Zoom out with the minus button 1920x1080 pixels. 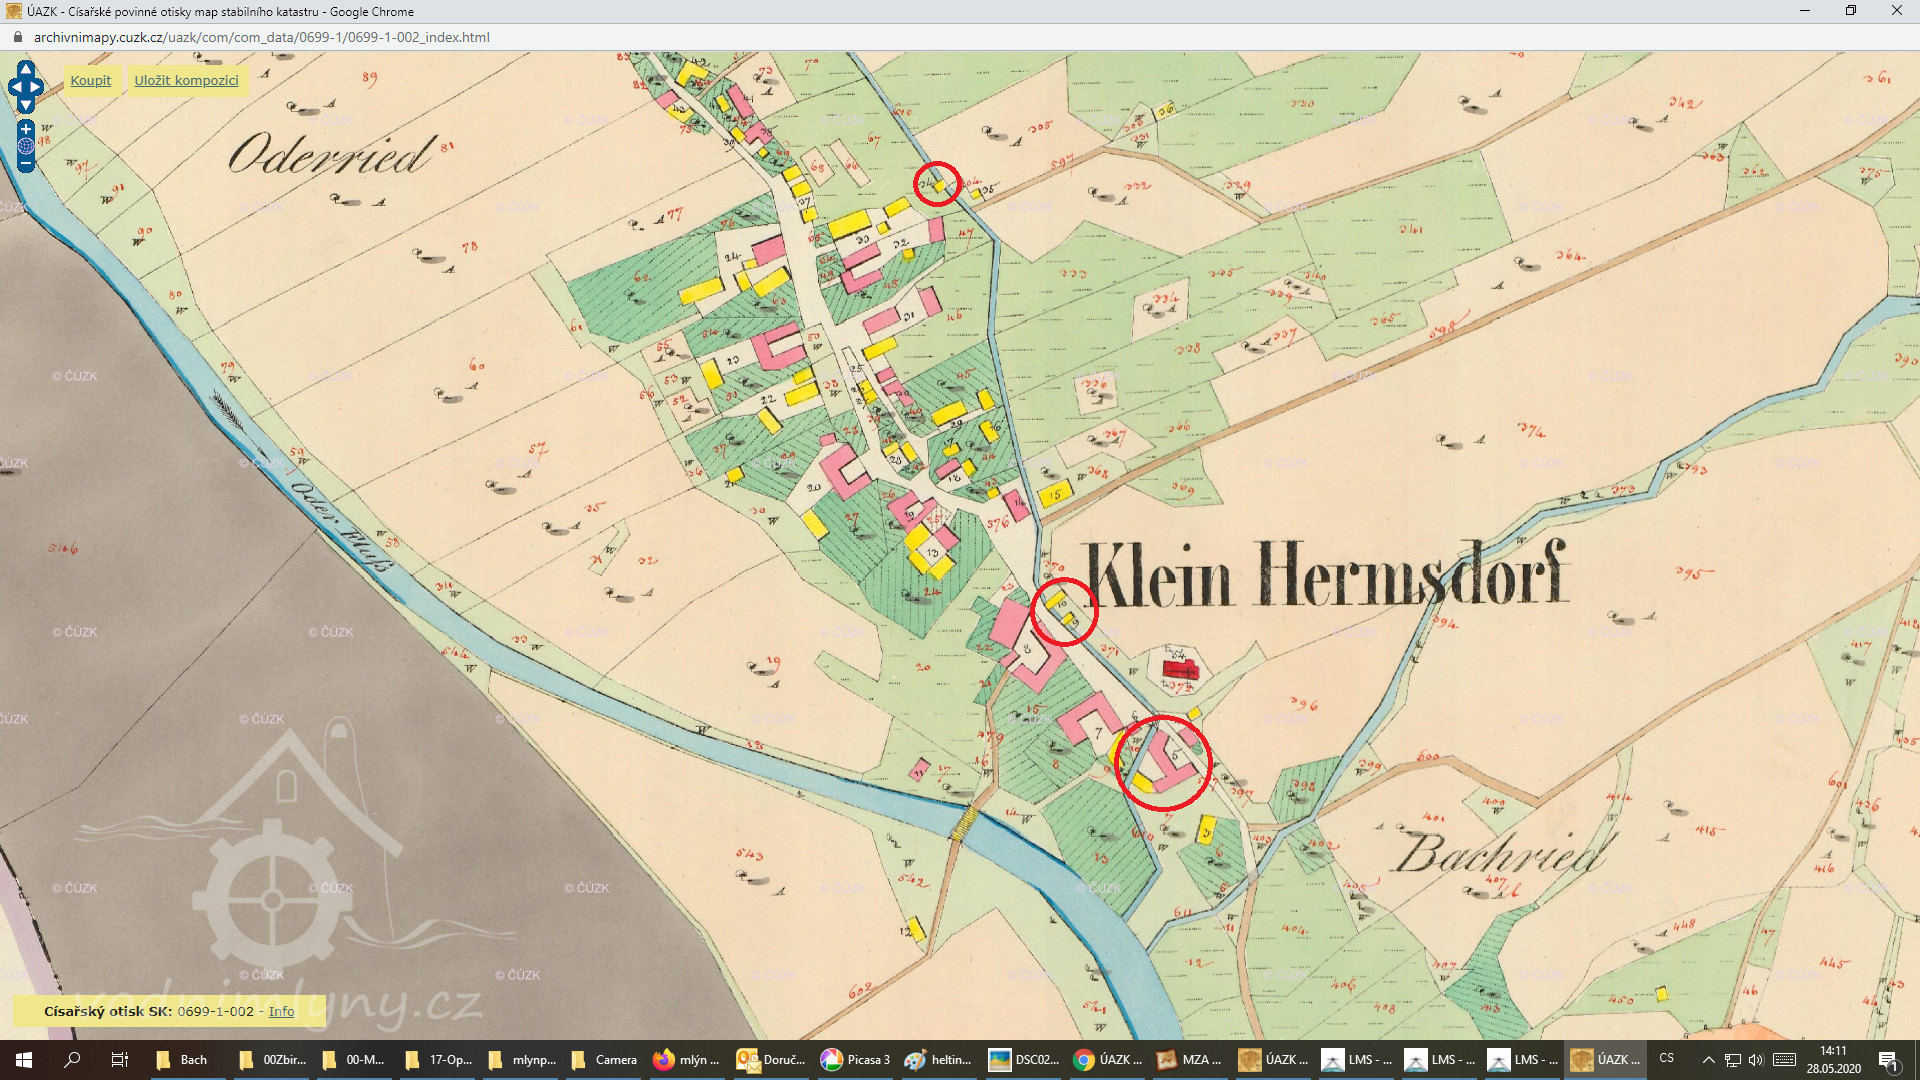tap(26, 164)
